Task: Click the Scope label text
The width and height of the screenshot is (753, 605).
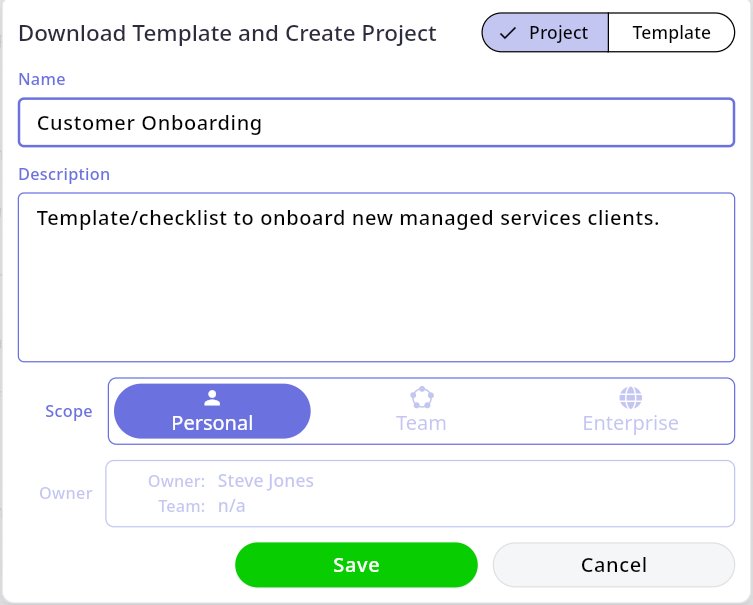Action: (x=69, y=411)
